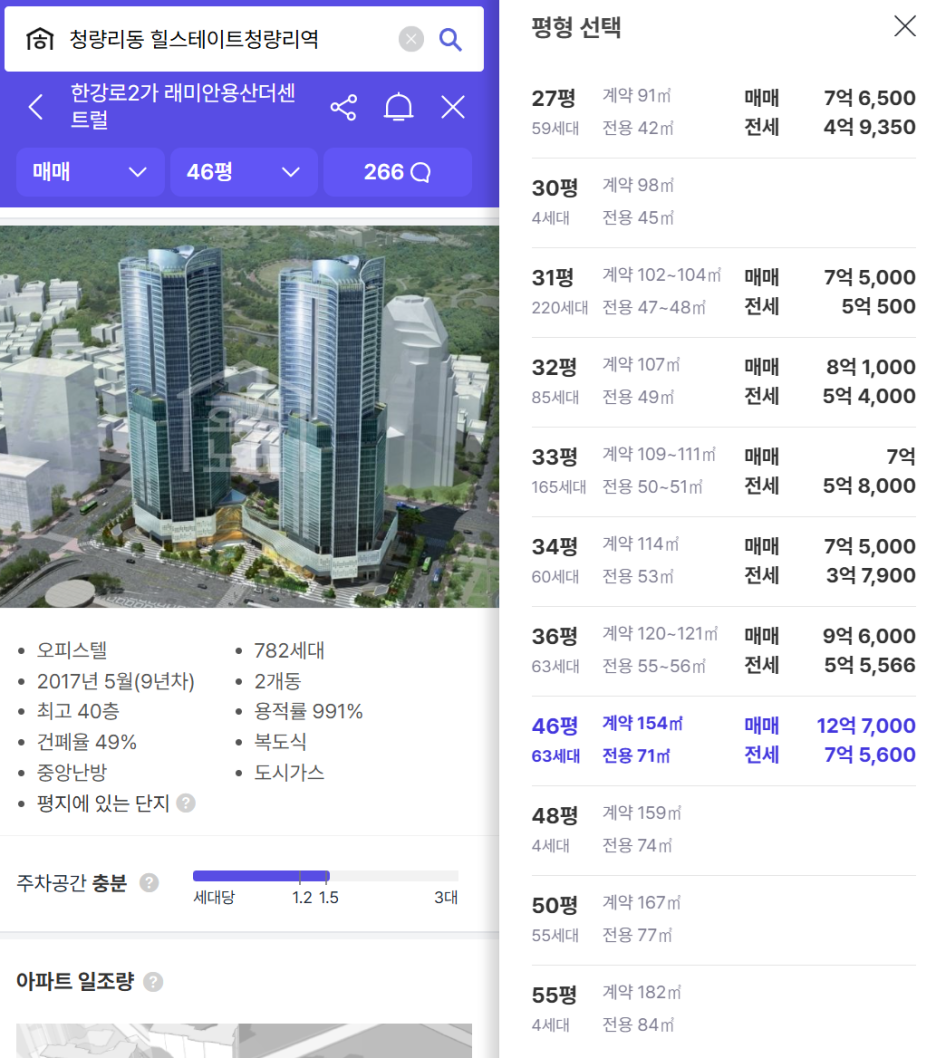Click 도시가스 fuel text

(290, 773)
